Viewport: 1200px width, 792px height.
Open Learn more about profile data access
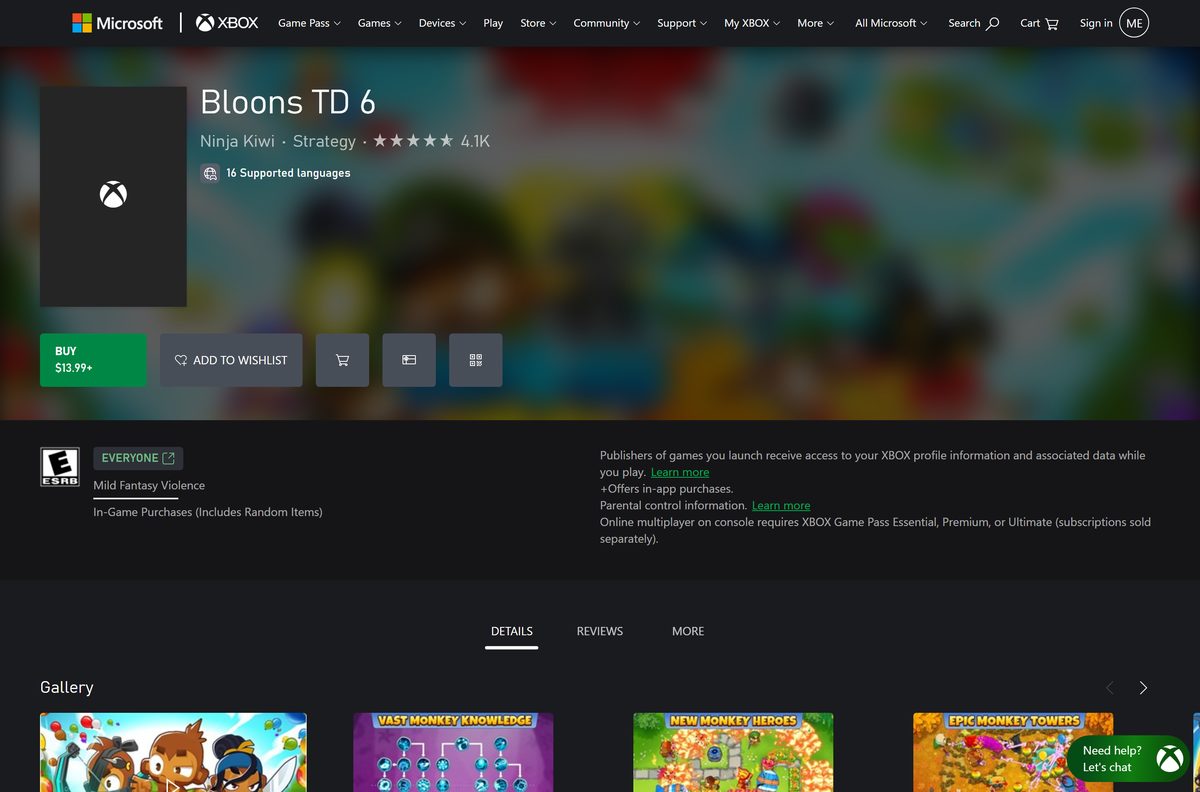[x=680, y=472]
